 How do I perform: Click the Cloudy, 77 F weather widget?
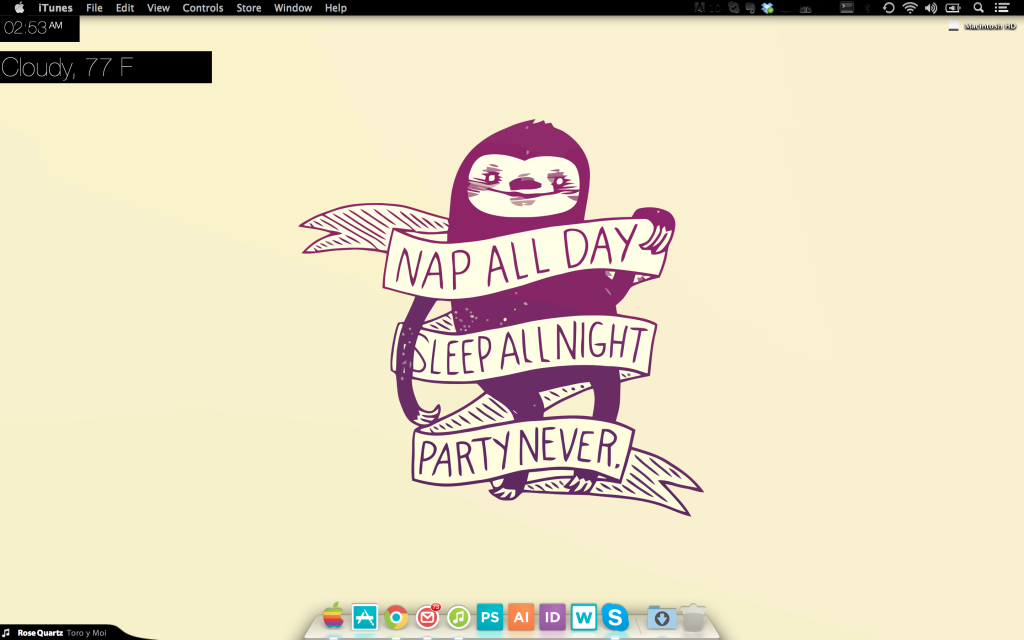(106, 67)
